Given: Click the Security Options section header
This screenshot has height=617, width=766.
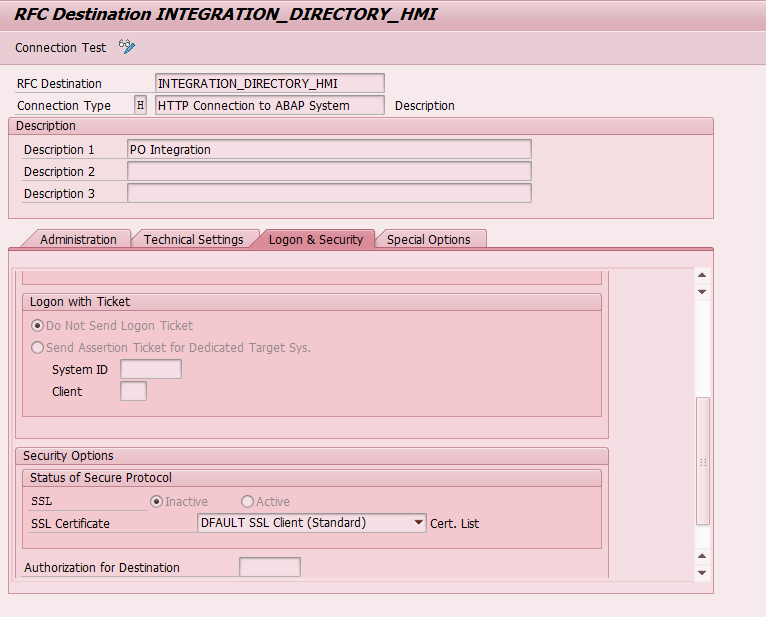Looking at the screenshot, I should [312, 456].
